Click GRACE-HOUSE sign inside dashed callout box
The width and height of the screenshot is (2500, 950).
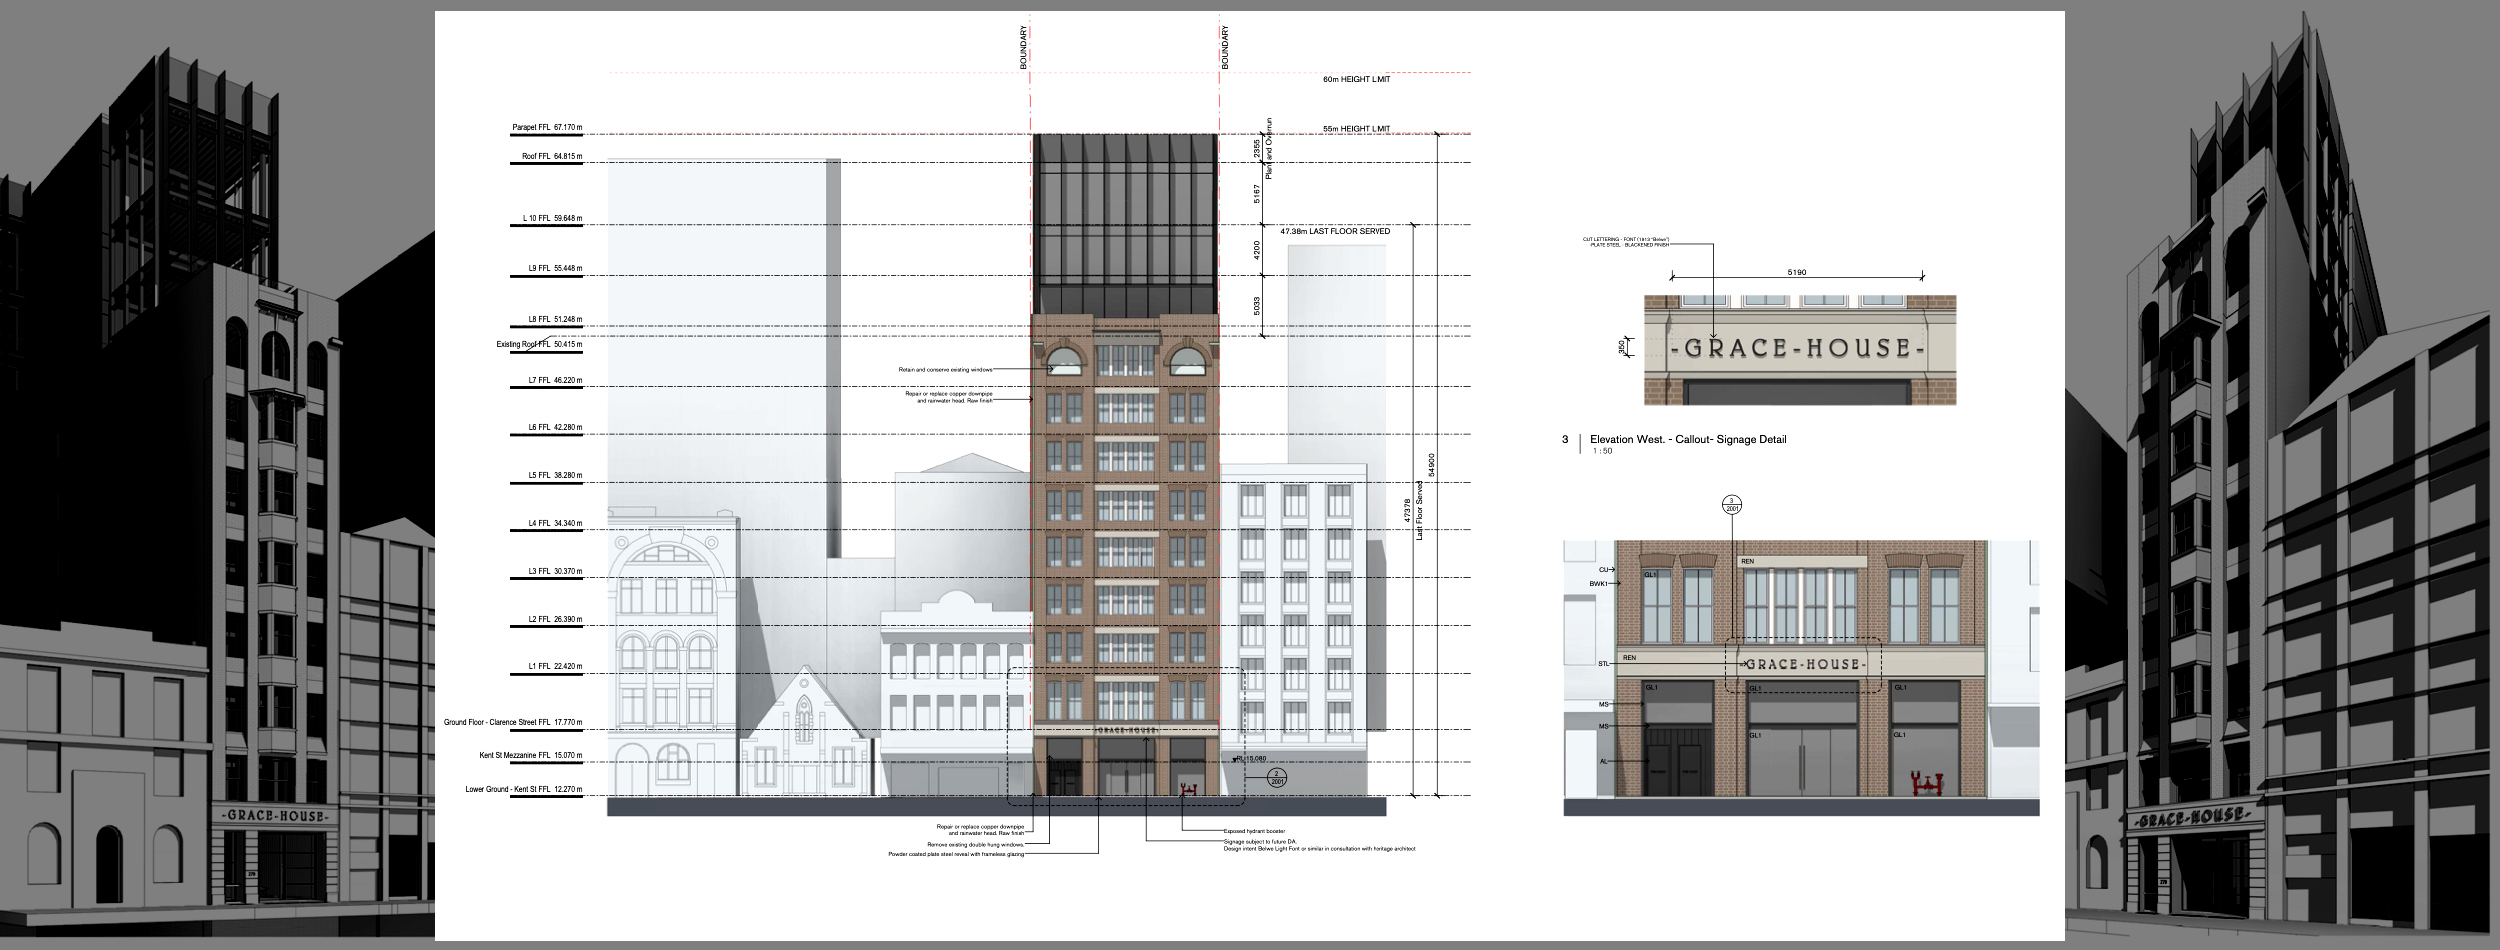click(1805, 664)
